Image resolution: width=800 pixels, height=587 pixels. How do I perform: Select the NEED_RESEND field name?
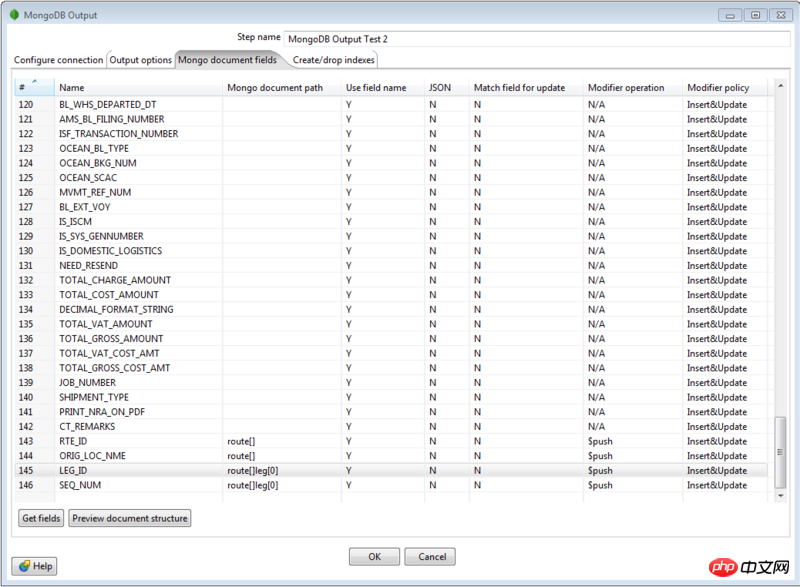[x=89, y=266]
